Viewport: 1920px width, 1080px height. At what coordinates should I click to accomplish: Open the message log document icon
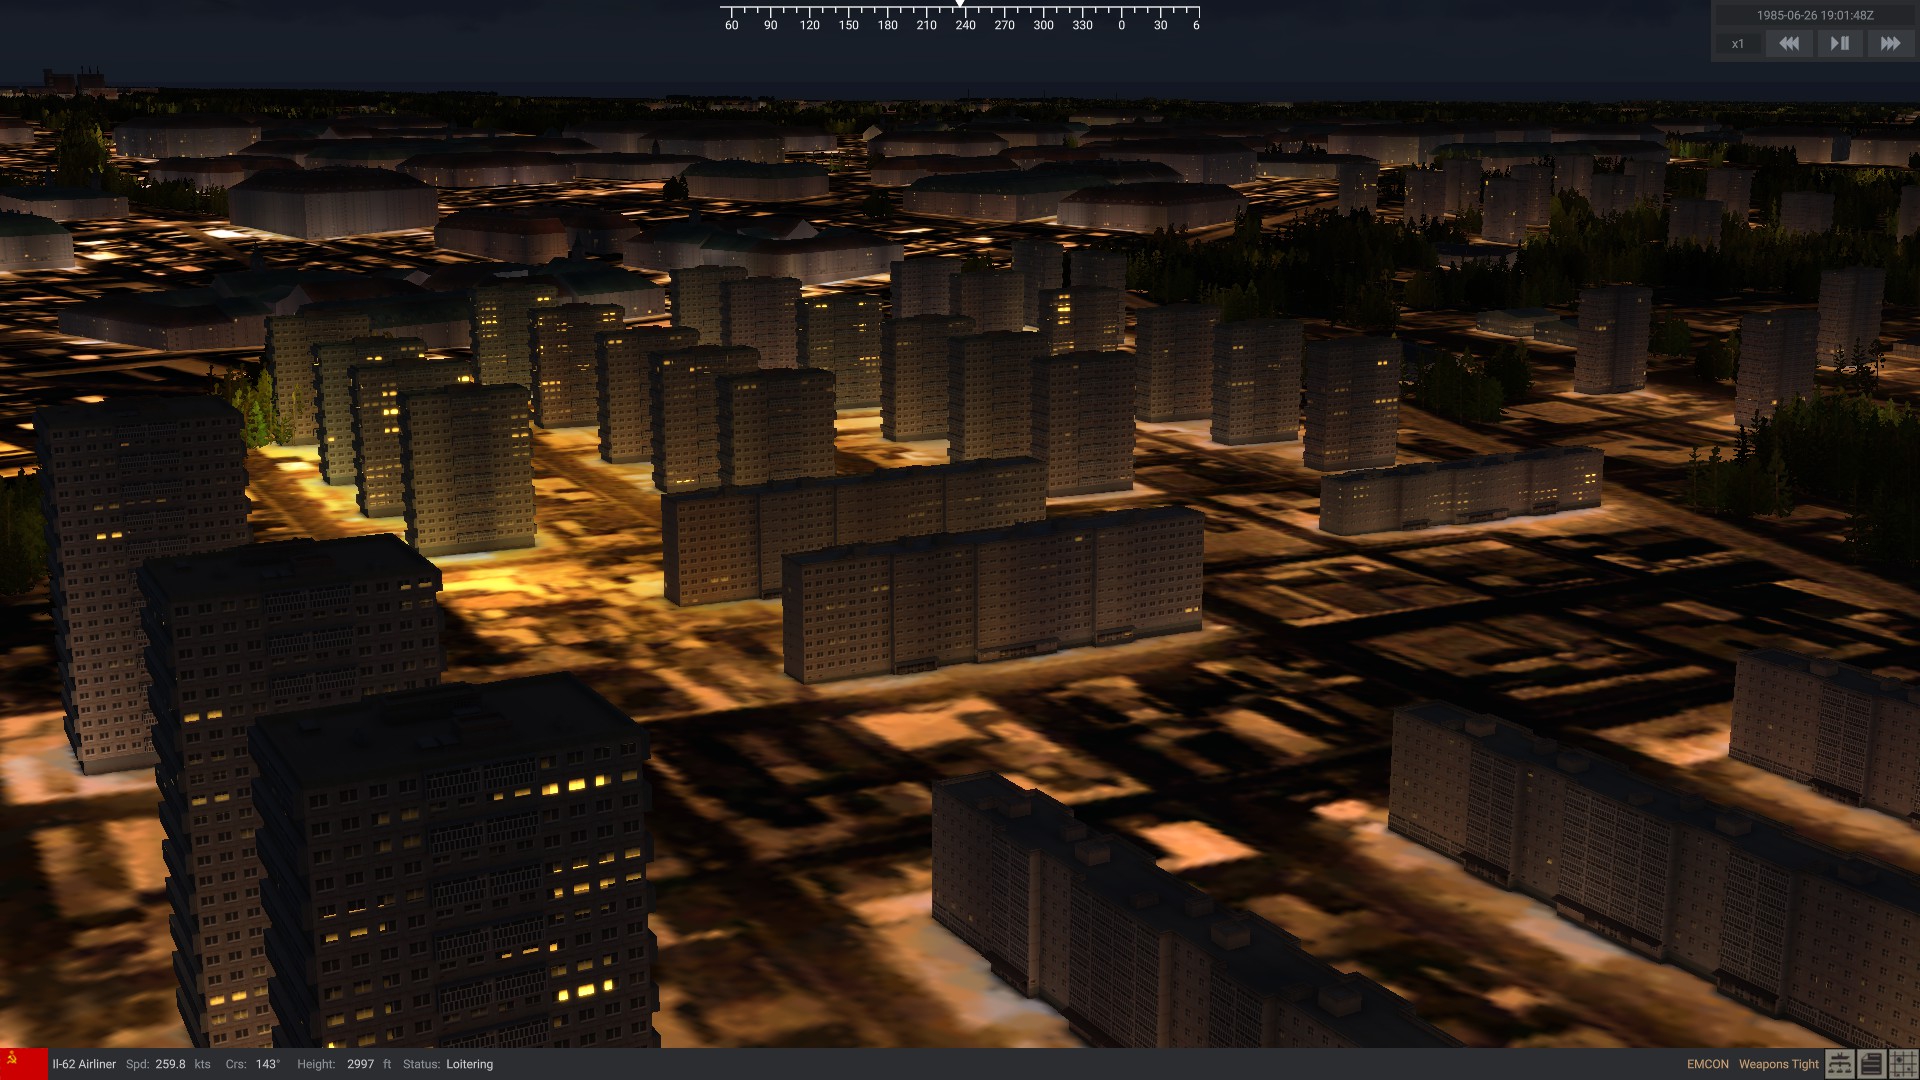(1871, 1064)
